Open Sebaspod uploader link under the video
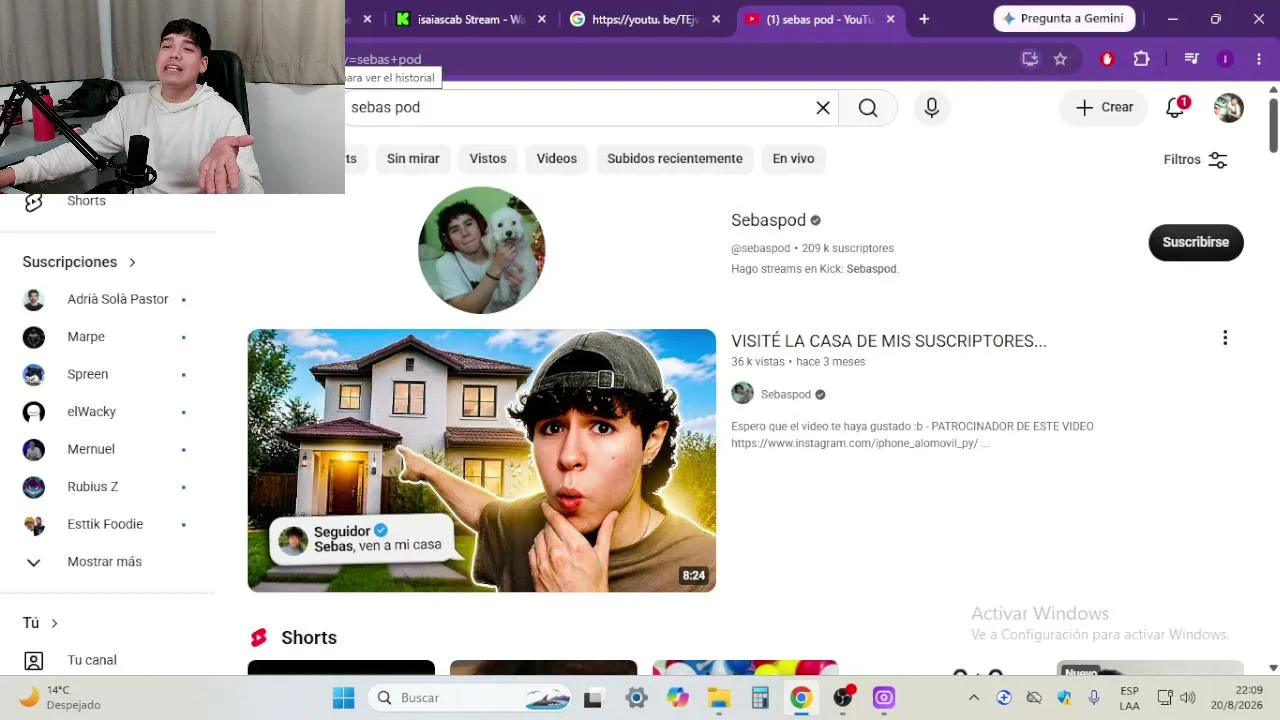 click(785, 394)
